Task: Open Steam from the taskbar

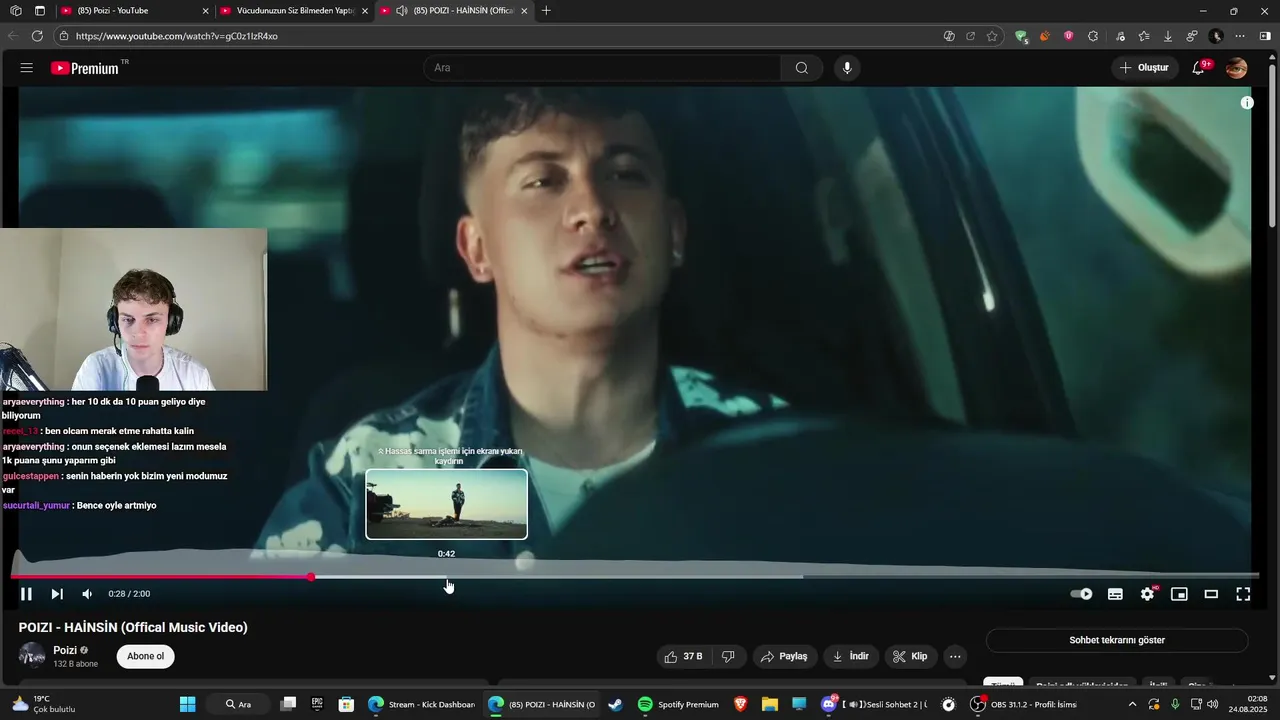Action: tap(615, 704)
